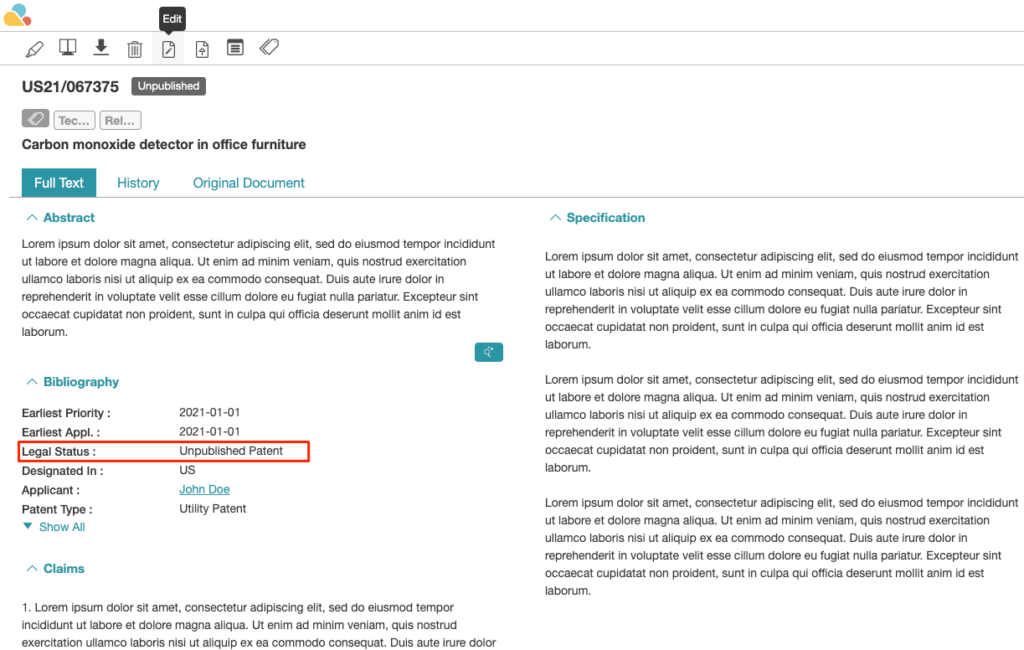1024x650 pixels.
Task: Click the teal button below the abstract
Action: 488,352
